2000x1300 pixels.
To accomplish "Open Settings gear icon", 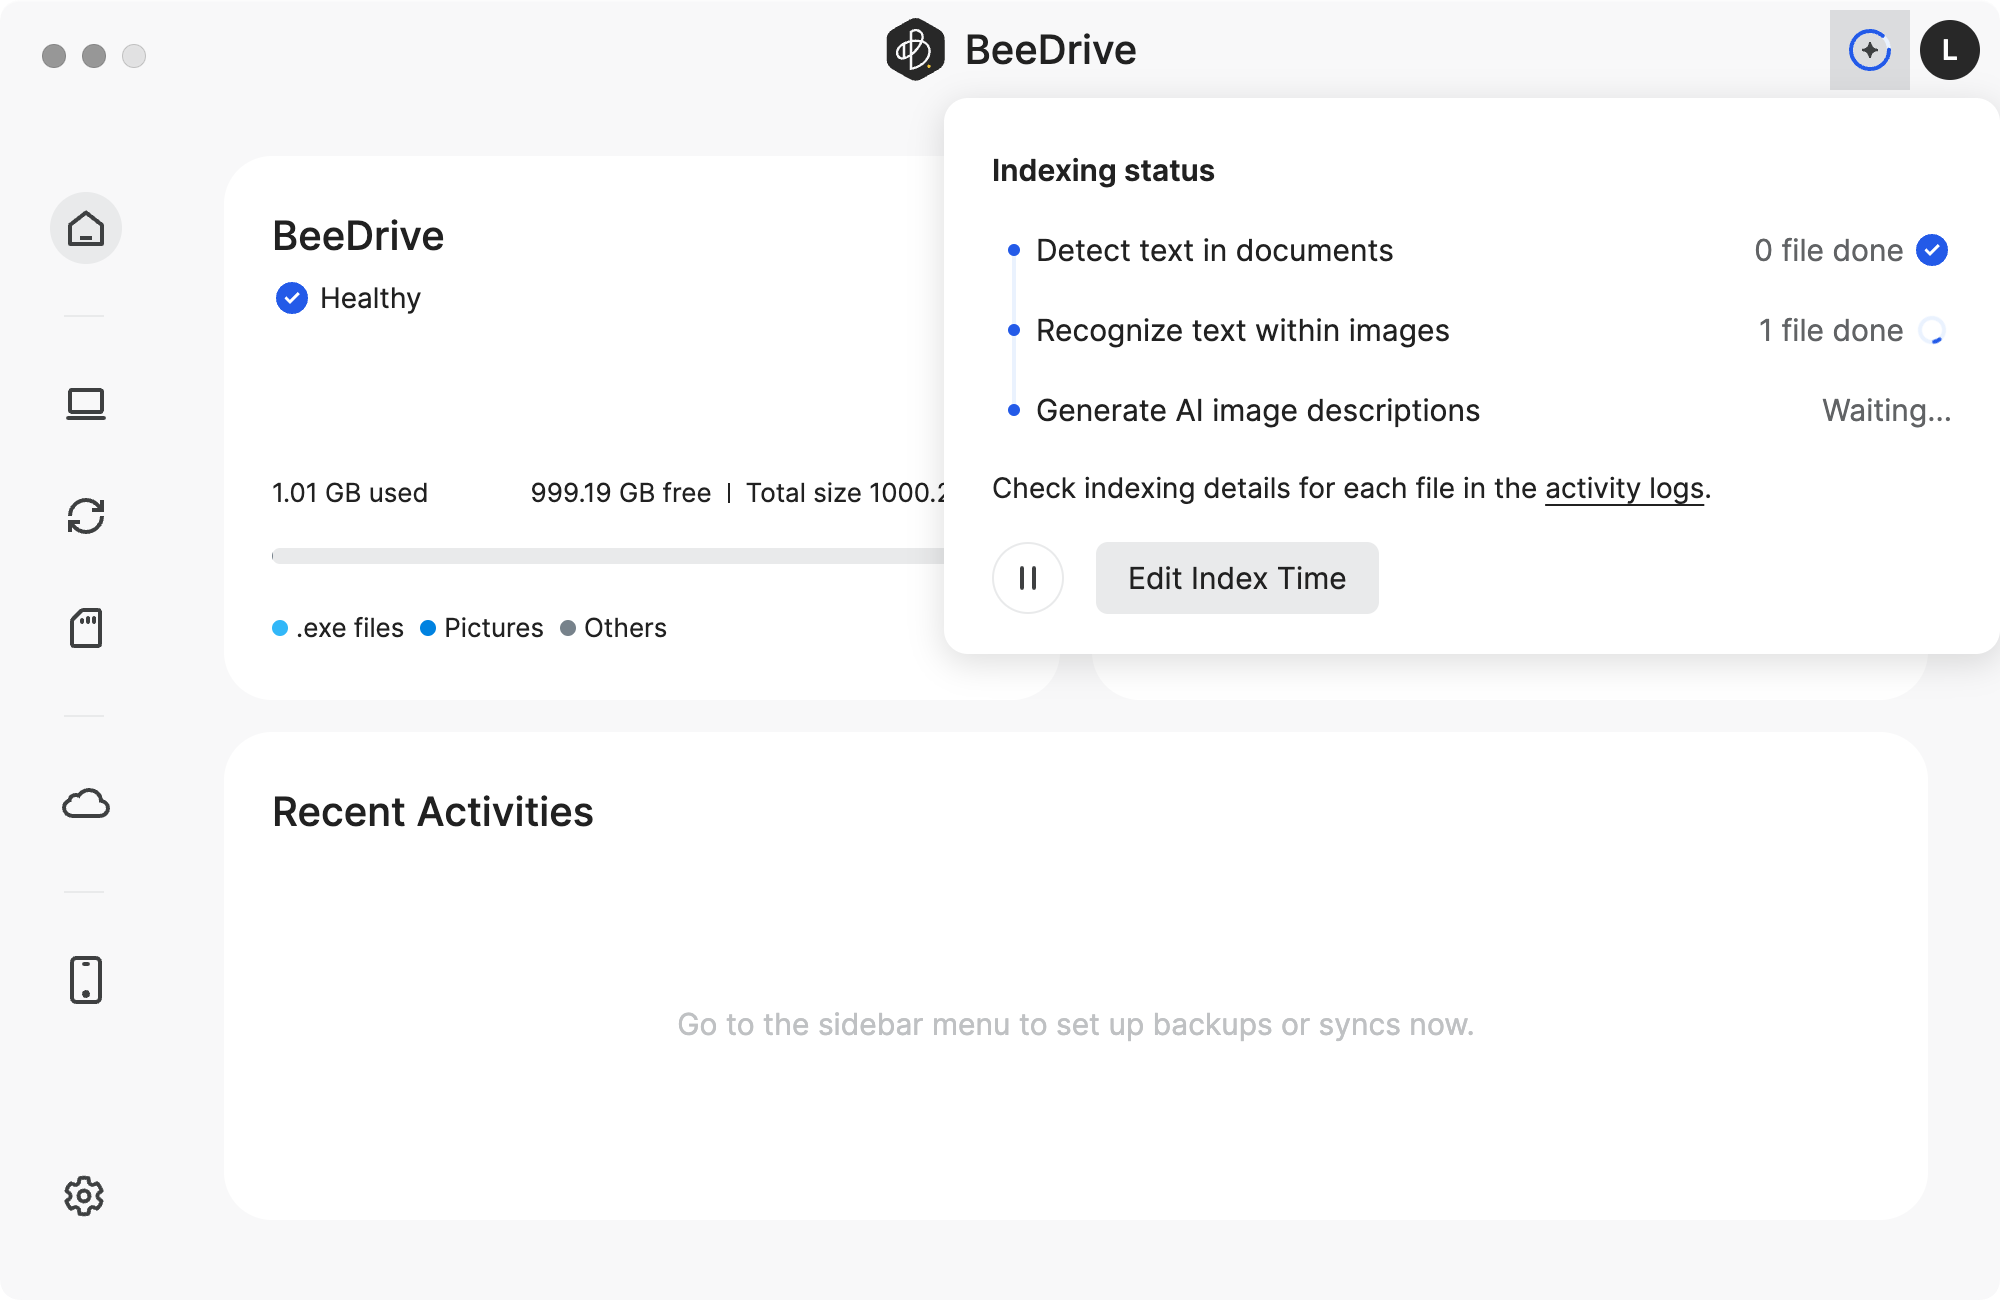I will (x=84, y=1196).
